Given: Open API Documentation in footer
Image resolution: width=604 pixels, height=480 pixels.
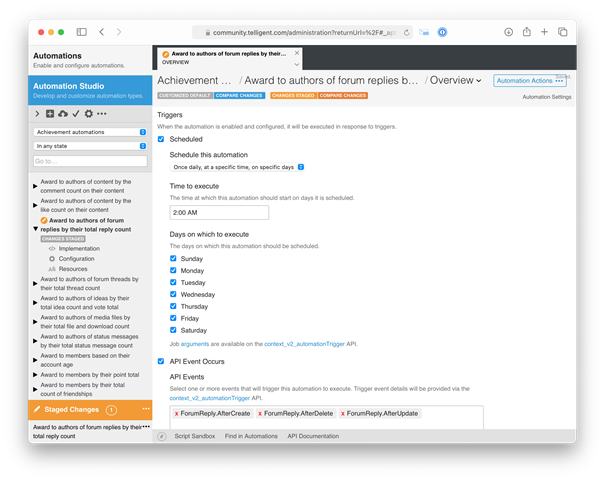Looking at the screenshot, I should point(313,436).
